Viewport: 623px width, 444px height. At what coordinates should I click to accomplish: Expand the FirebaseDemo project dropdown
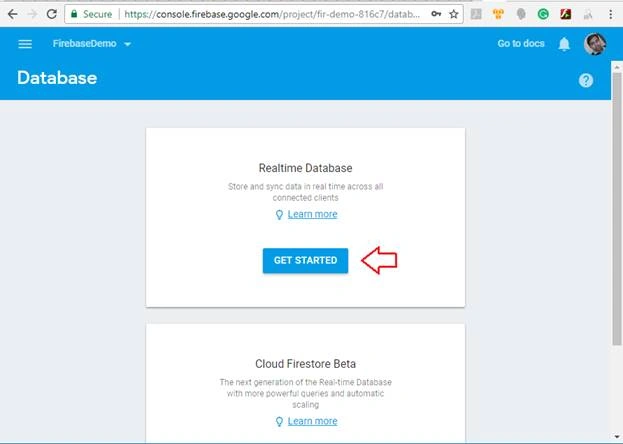coord(92,44)
